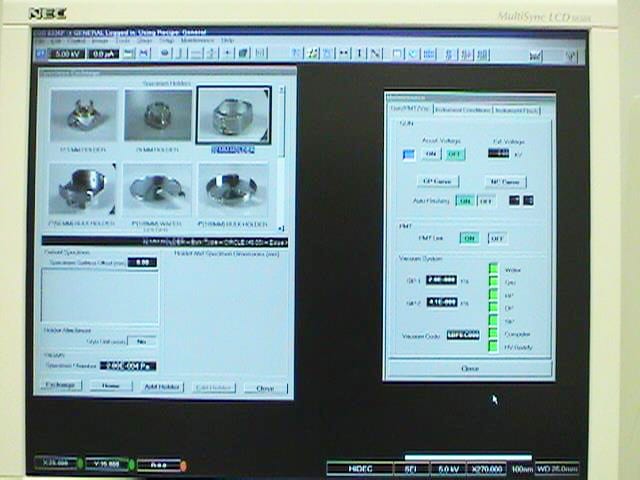The height and width of the screenshot is (480, 640).
Task: Close the Specimen Holder window via Close button
Action: click(265, 389)
